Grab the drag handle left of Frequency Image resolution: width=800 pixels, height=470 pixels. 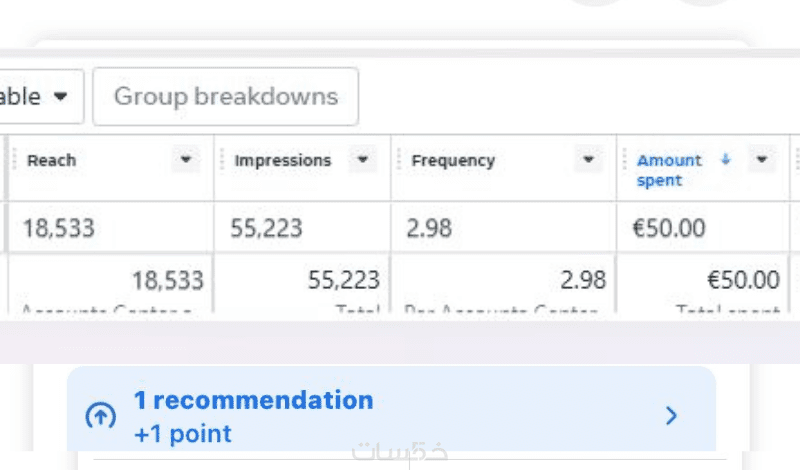pyautogui.click(x=398, y=160)
